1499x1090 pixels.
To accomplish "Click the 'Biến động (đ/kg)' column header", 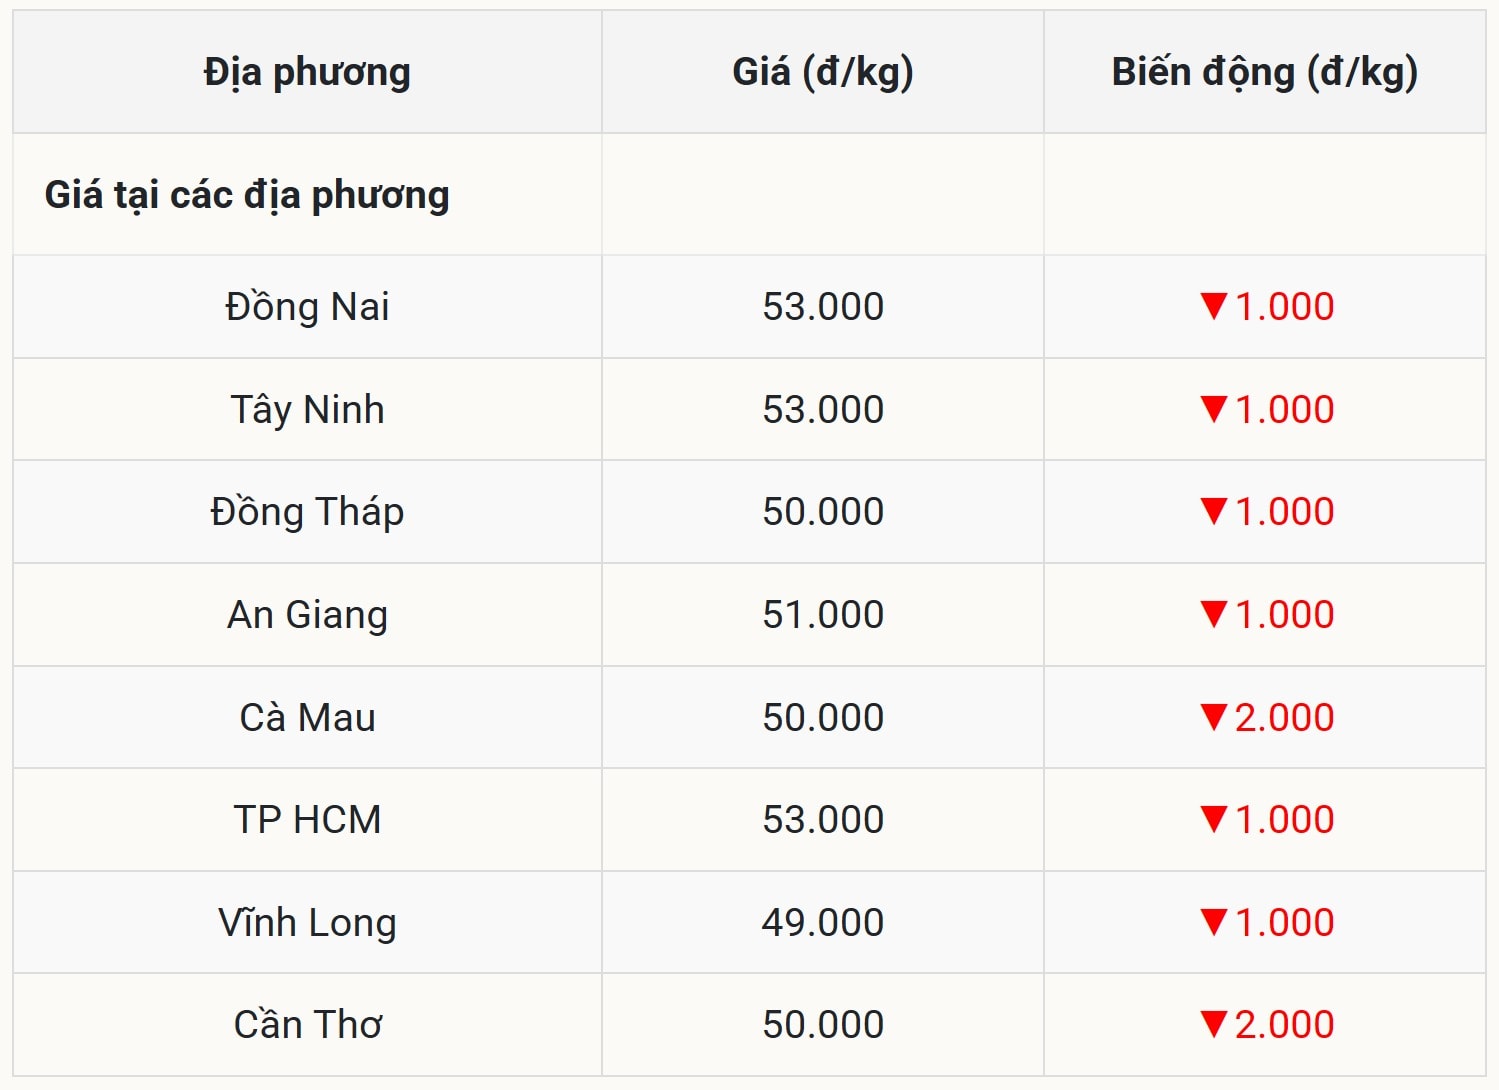I will 1264,72.
